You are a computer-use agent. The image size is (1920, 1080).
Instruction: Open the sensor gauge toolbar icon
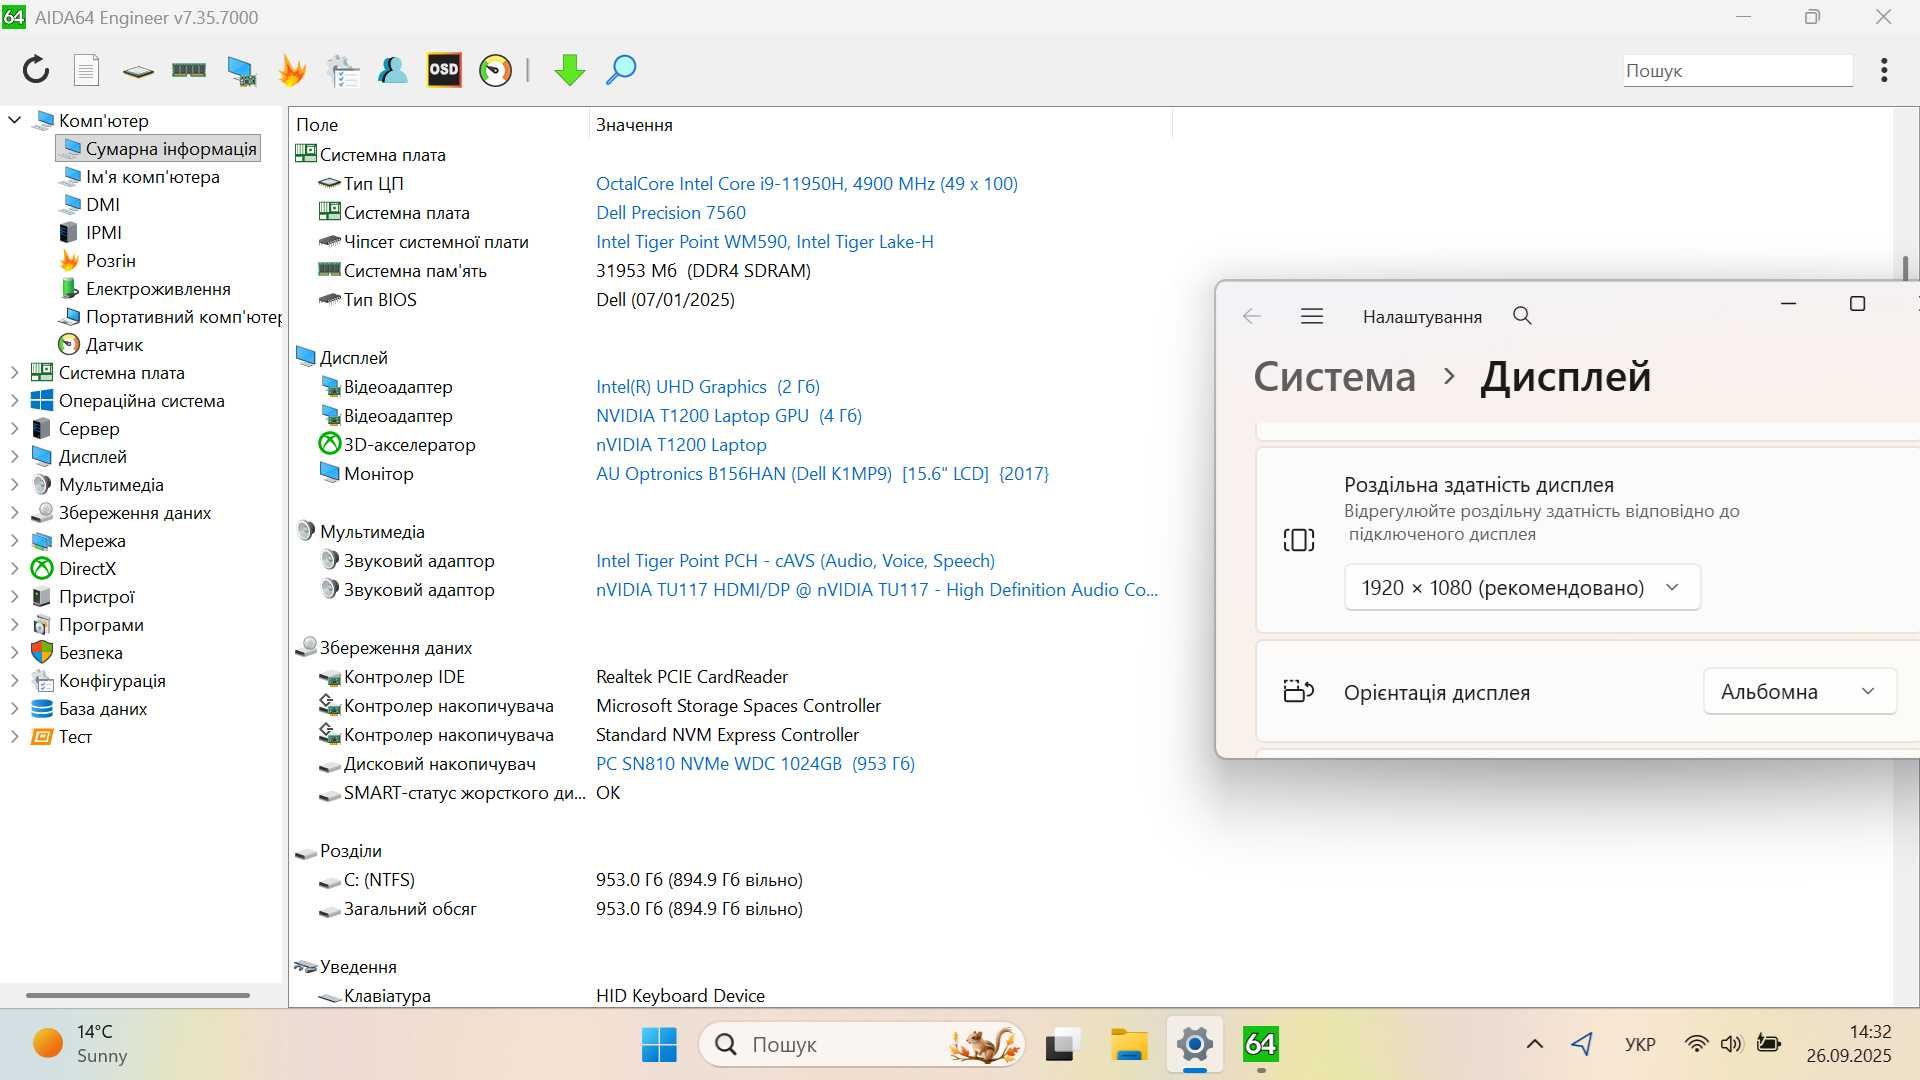[x=495, y=70]
